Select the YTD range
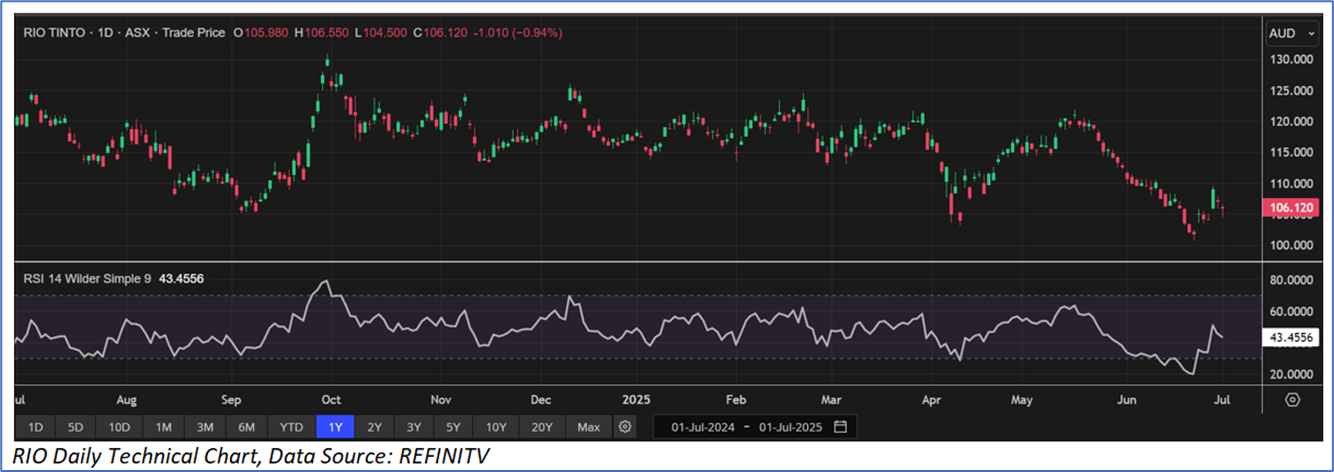Image resolution: width=1334 pixels, height=472 pixels. (x=291, y=427)
